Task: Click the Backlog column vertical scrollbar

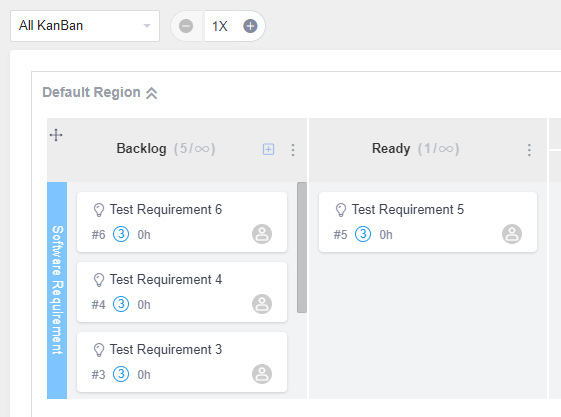Action: tap(302, 247)
